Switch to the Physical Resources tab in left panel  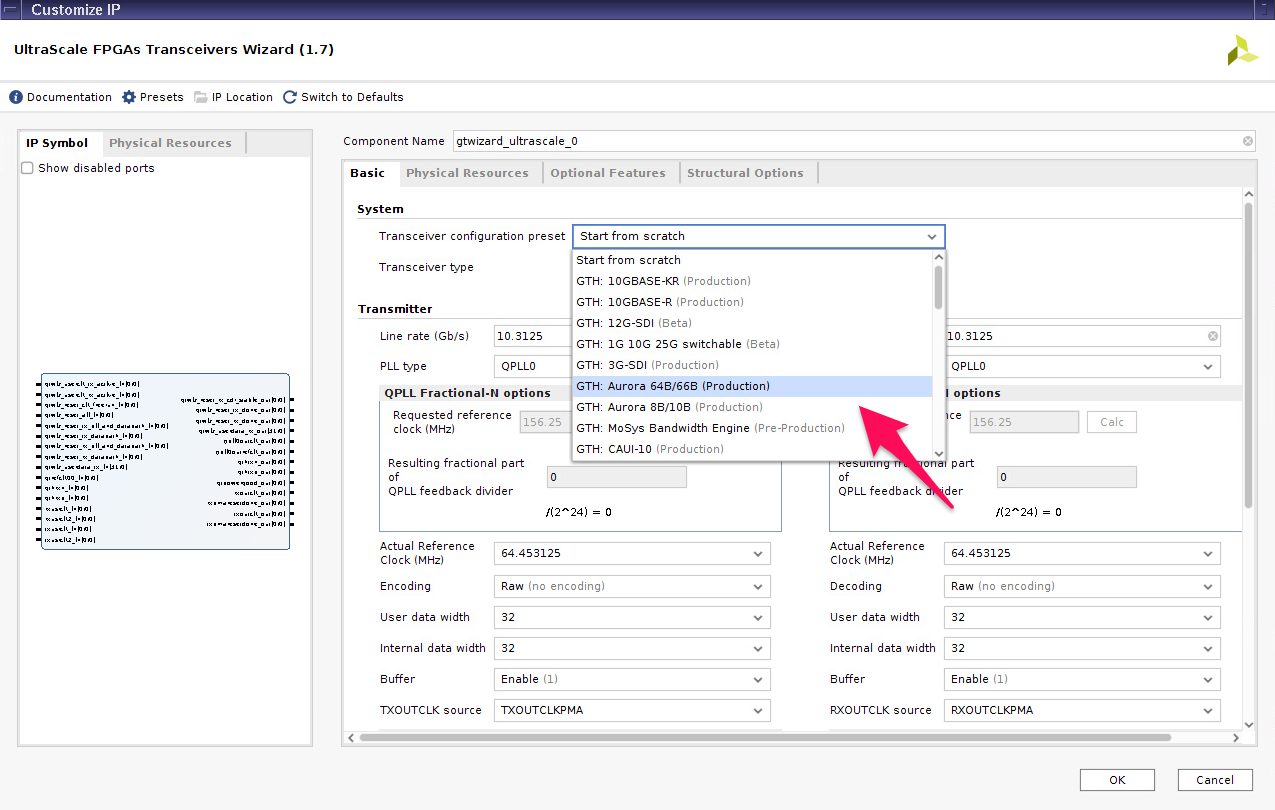[x=170, y=143]
